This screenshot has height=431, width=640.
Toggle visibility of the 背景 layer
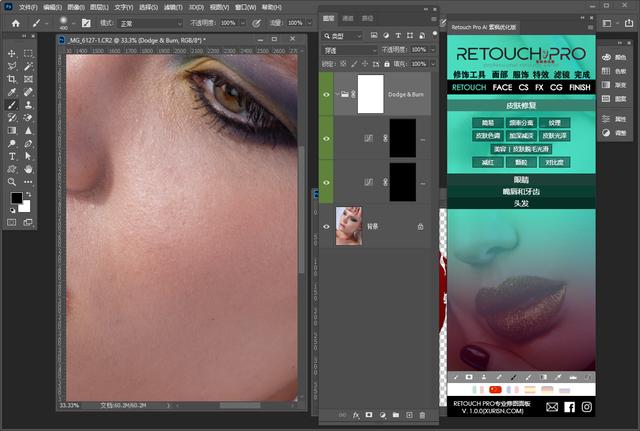(x=326, y=227)
